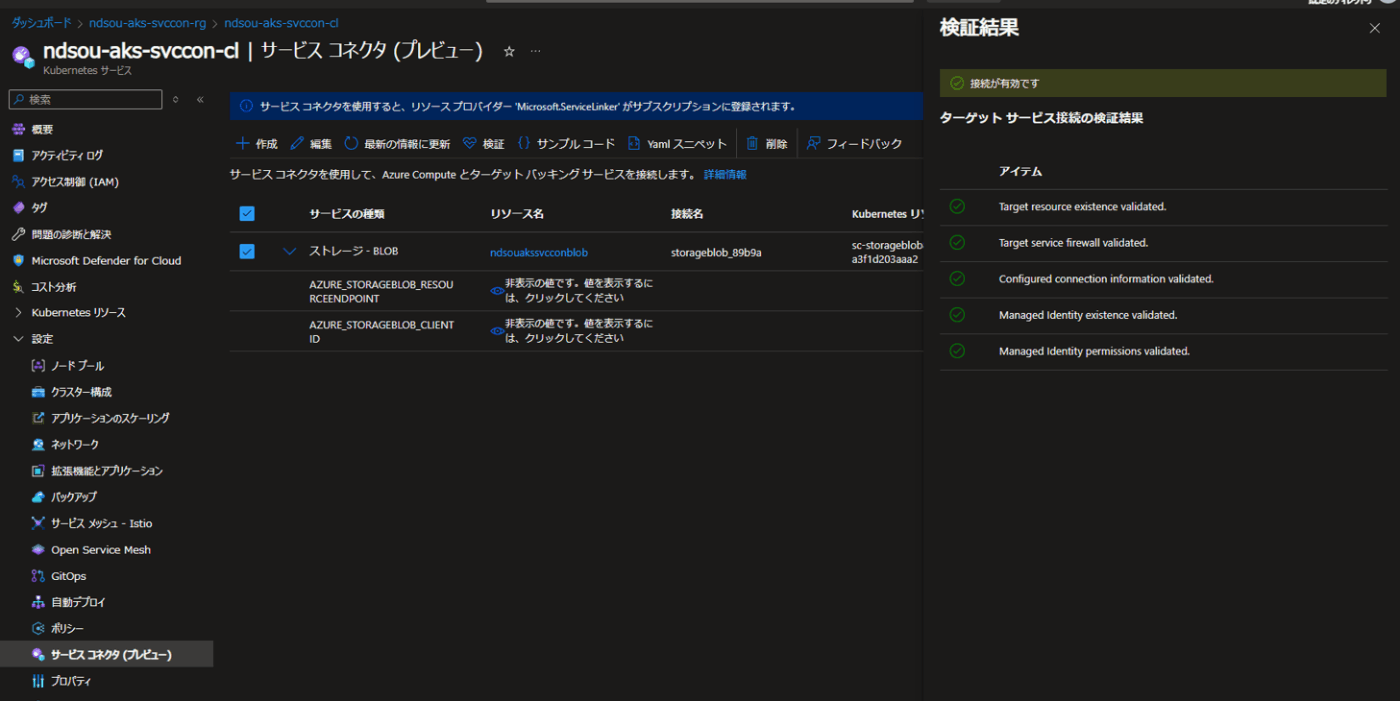Click Managed Identity permissions validated row
The height and width of the screenshot is (701, 1400).
tap(1164, 351)
